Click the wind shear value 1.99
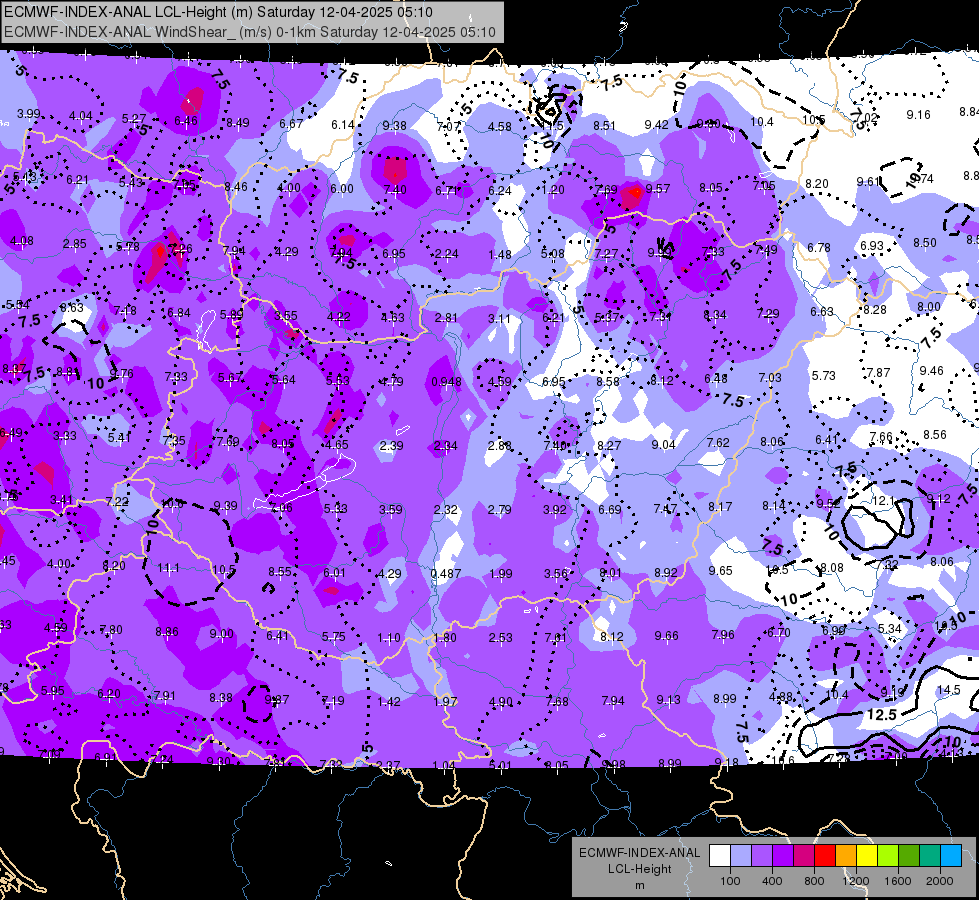This screenshot has height=900, width=979. tap(501, 574)
